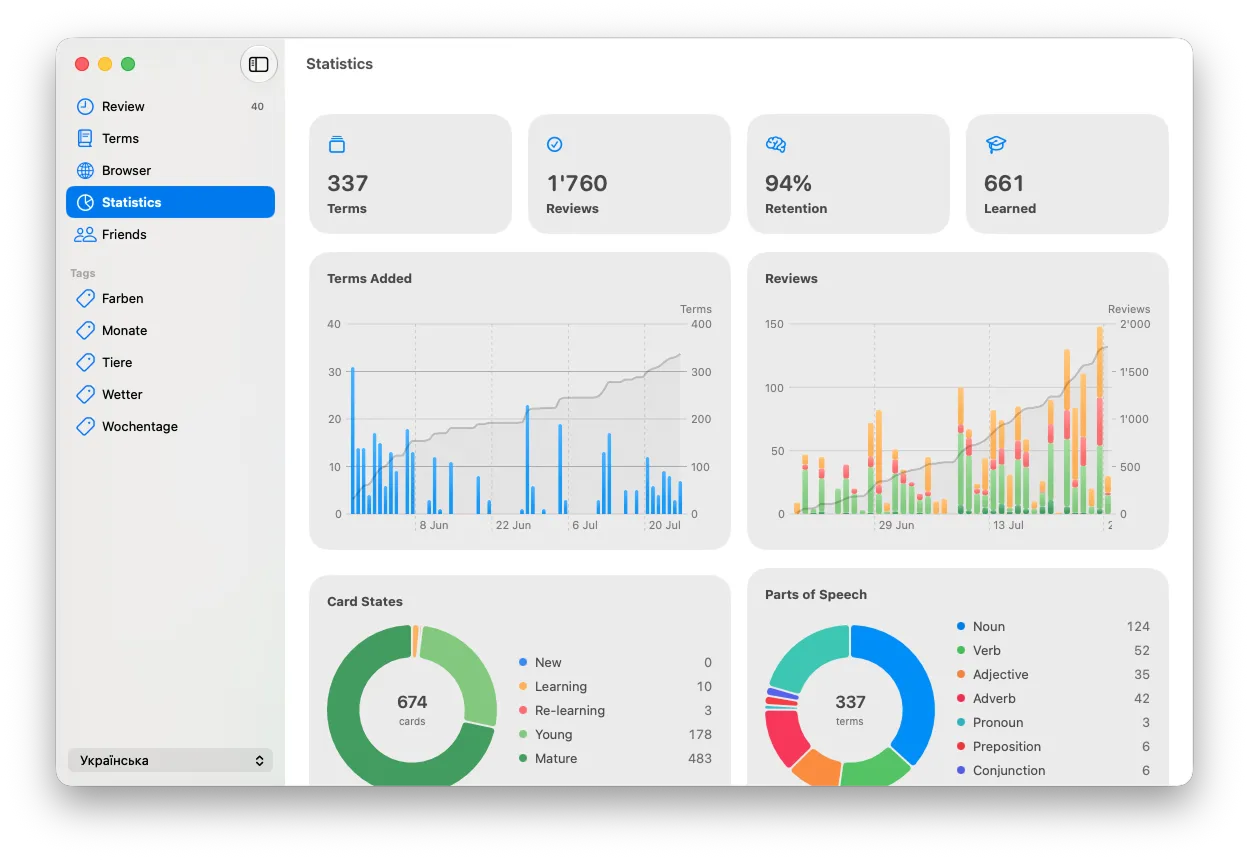1249x860 pixels.
Task: Click the 124 Noun count value
Action: coord(1138,626)
